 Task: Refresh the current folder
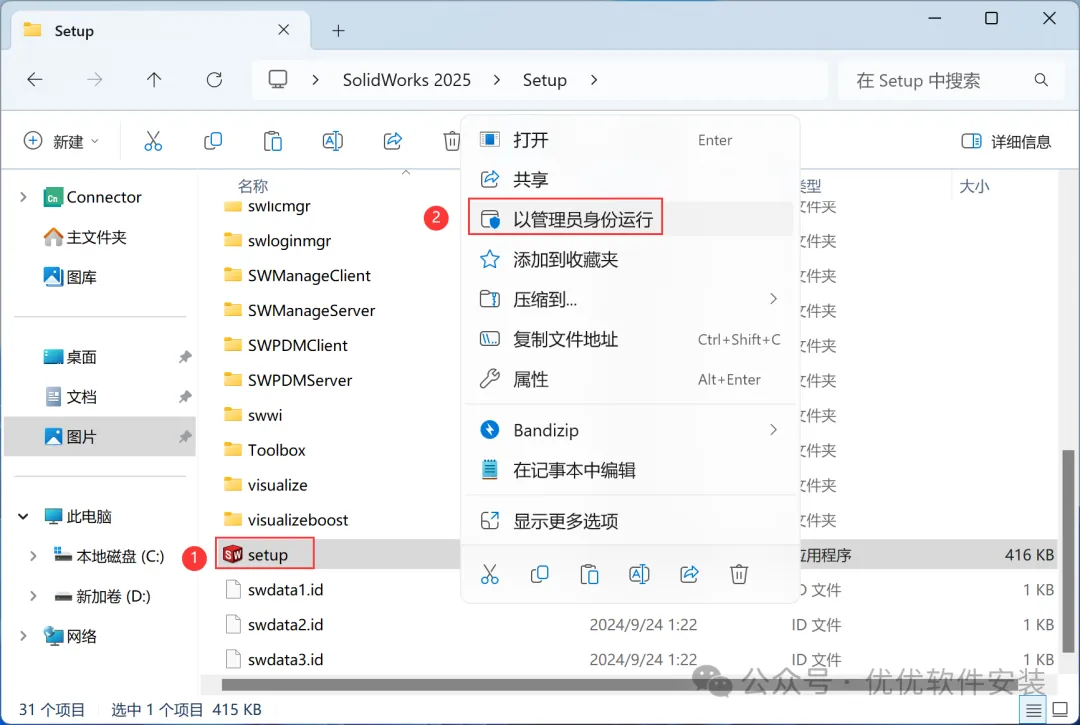[214, 80]
